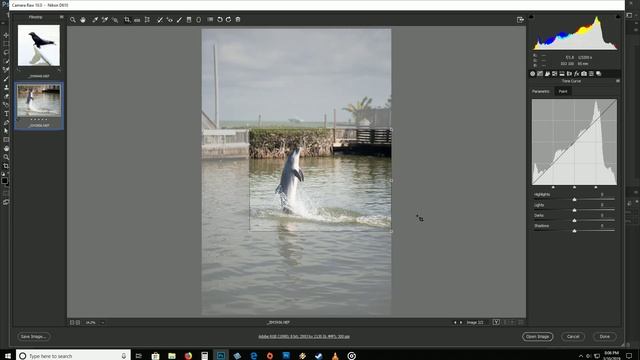Click zoom in button below preview
The width and height of the screenshot is (640, 360).
click(78, 322)
